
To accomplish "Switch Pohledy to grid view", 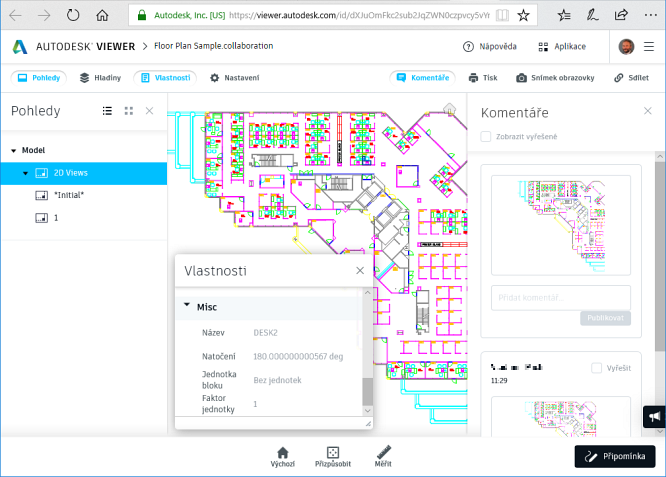I will click(129, 111).
